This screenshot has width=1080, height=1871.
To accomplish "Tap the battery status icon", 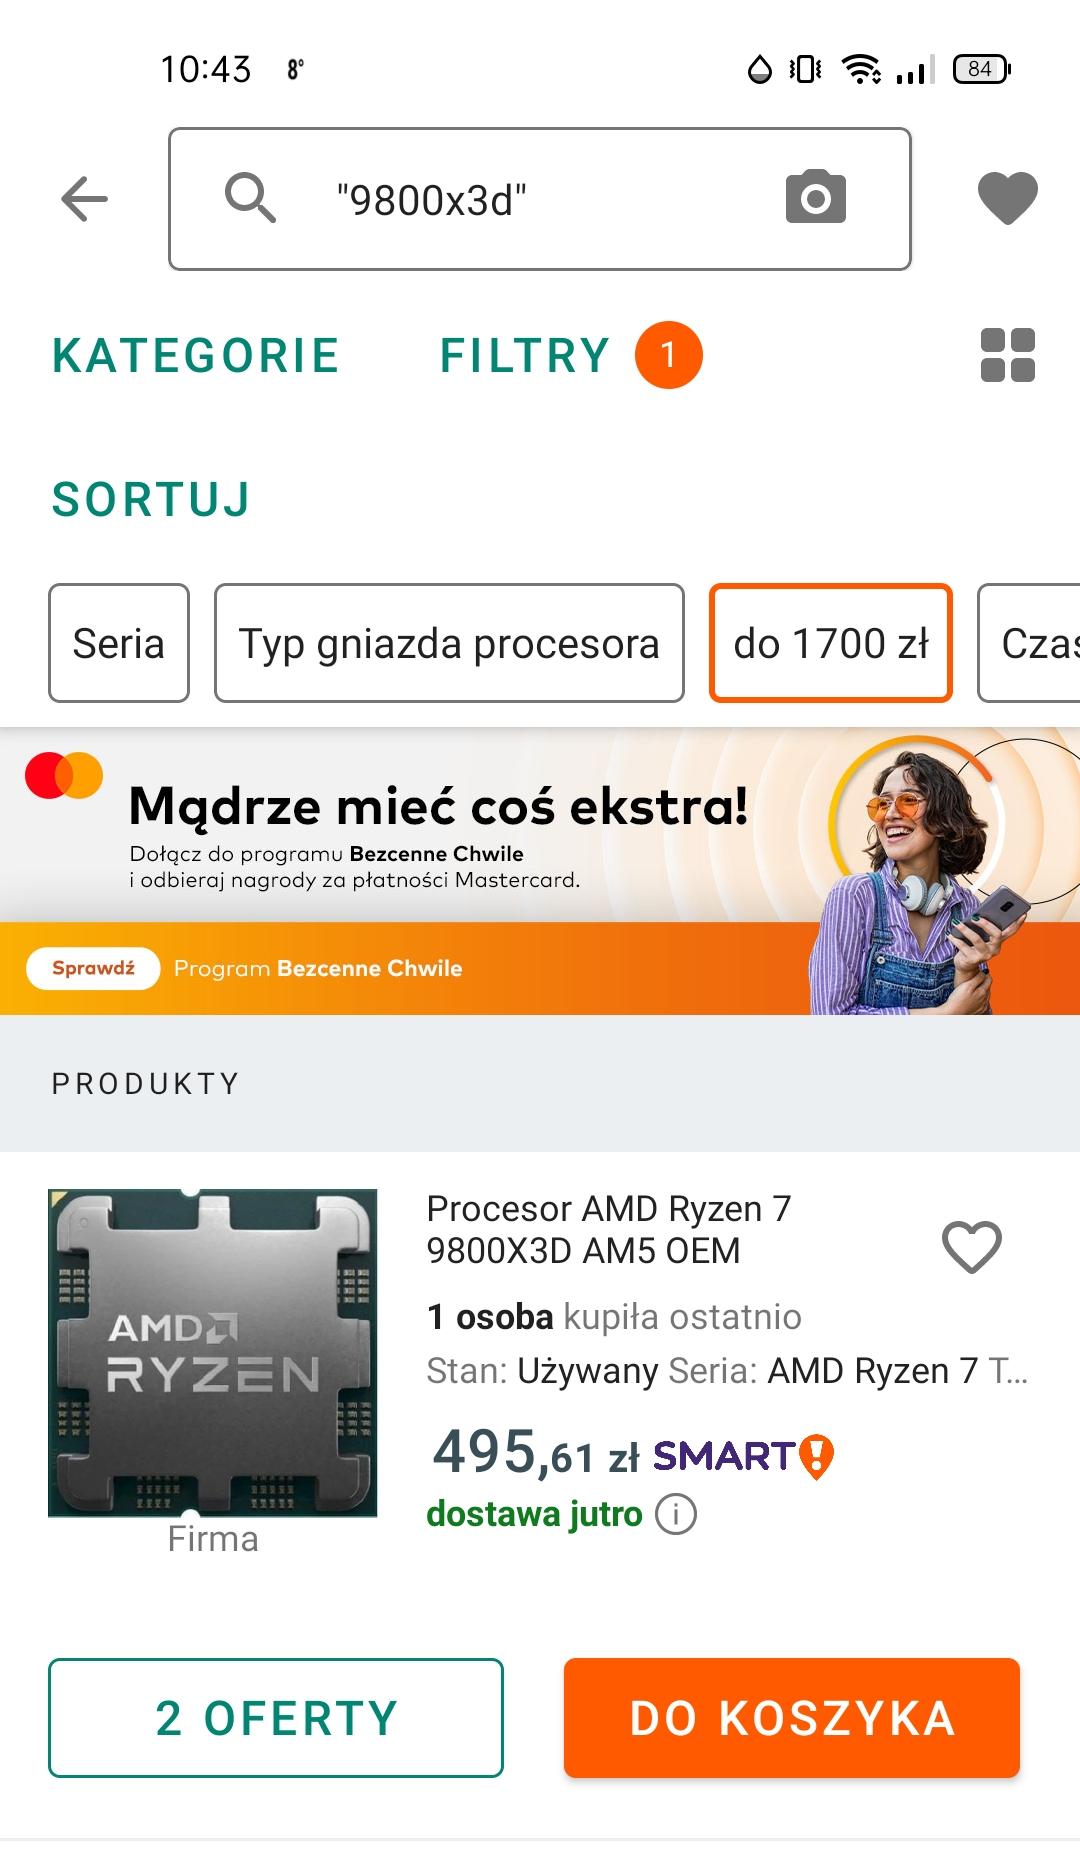I will pyautogui.click(x=981, y=69).
